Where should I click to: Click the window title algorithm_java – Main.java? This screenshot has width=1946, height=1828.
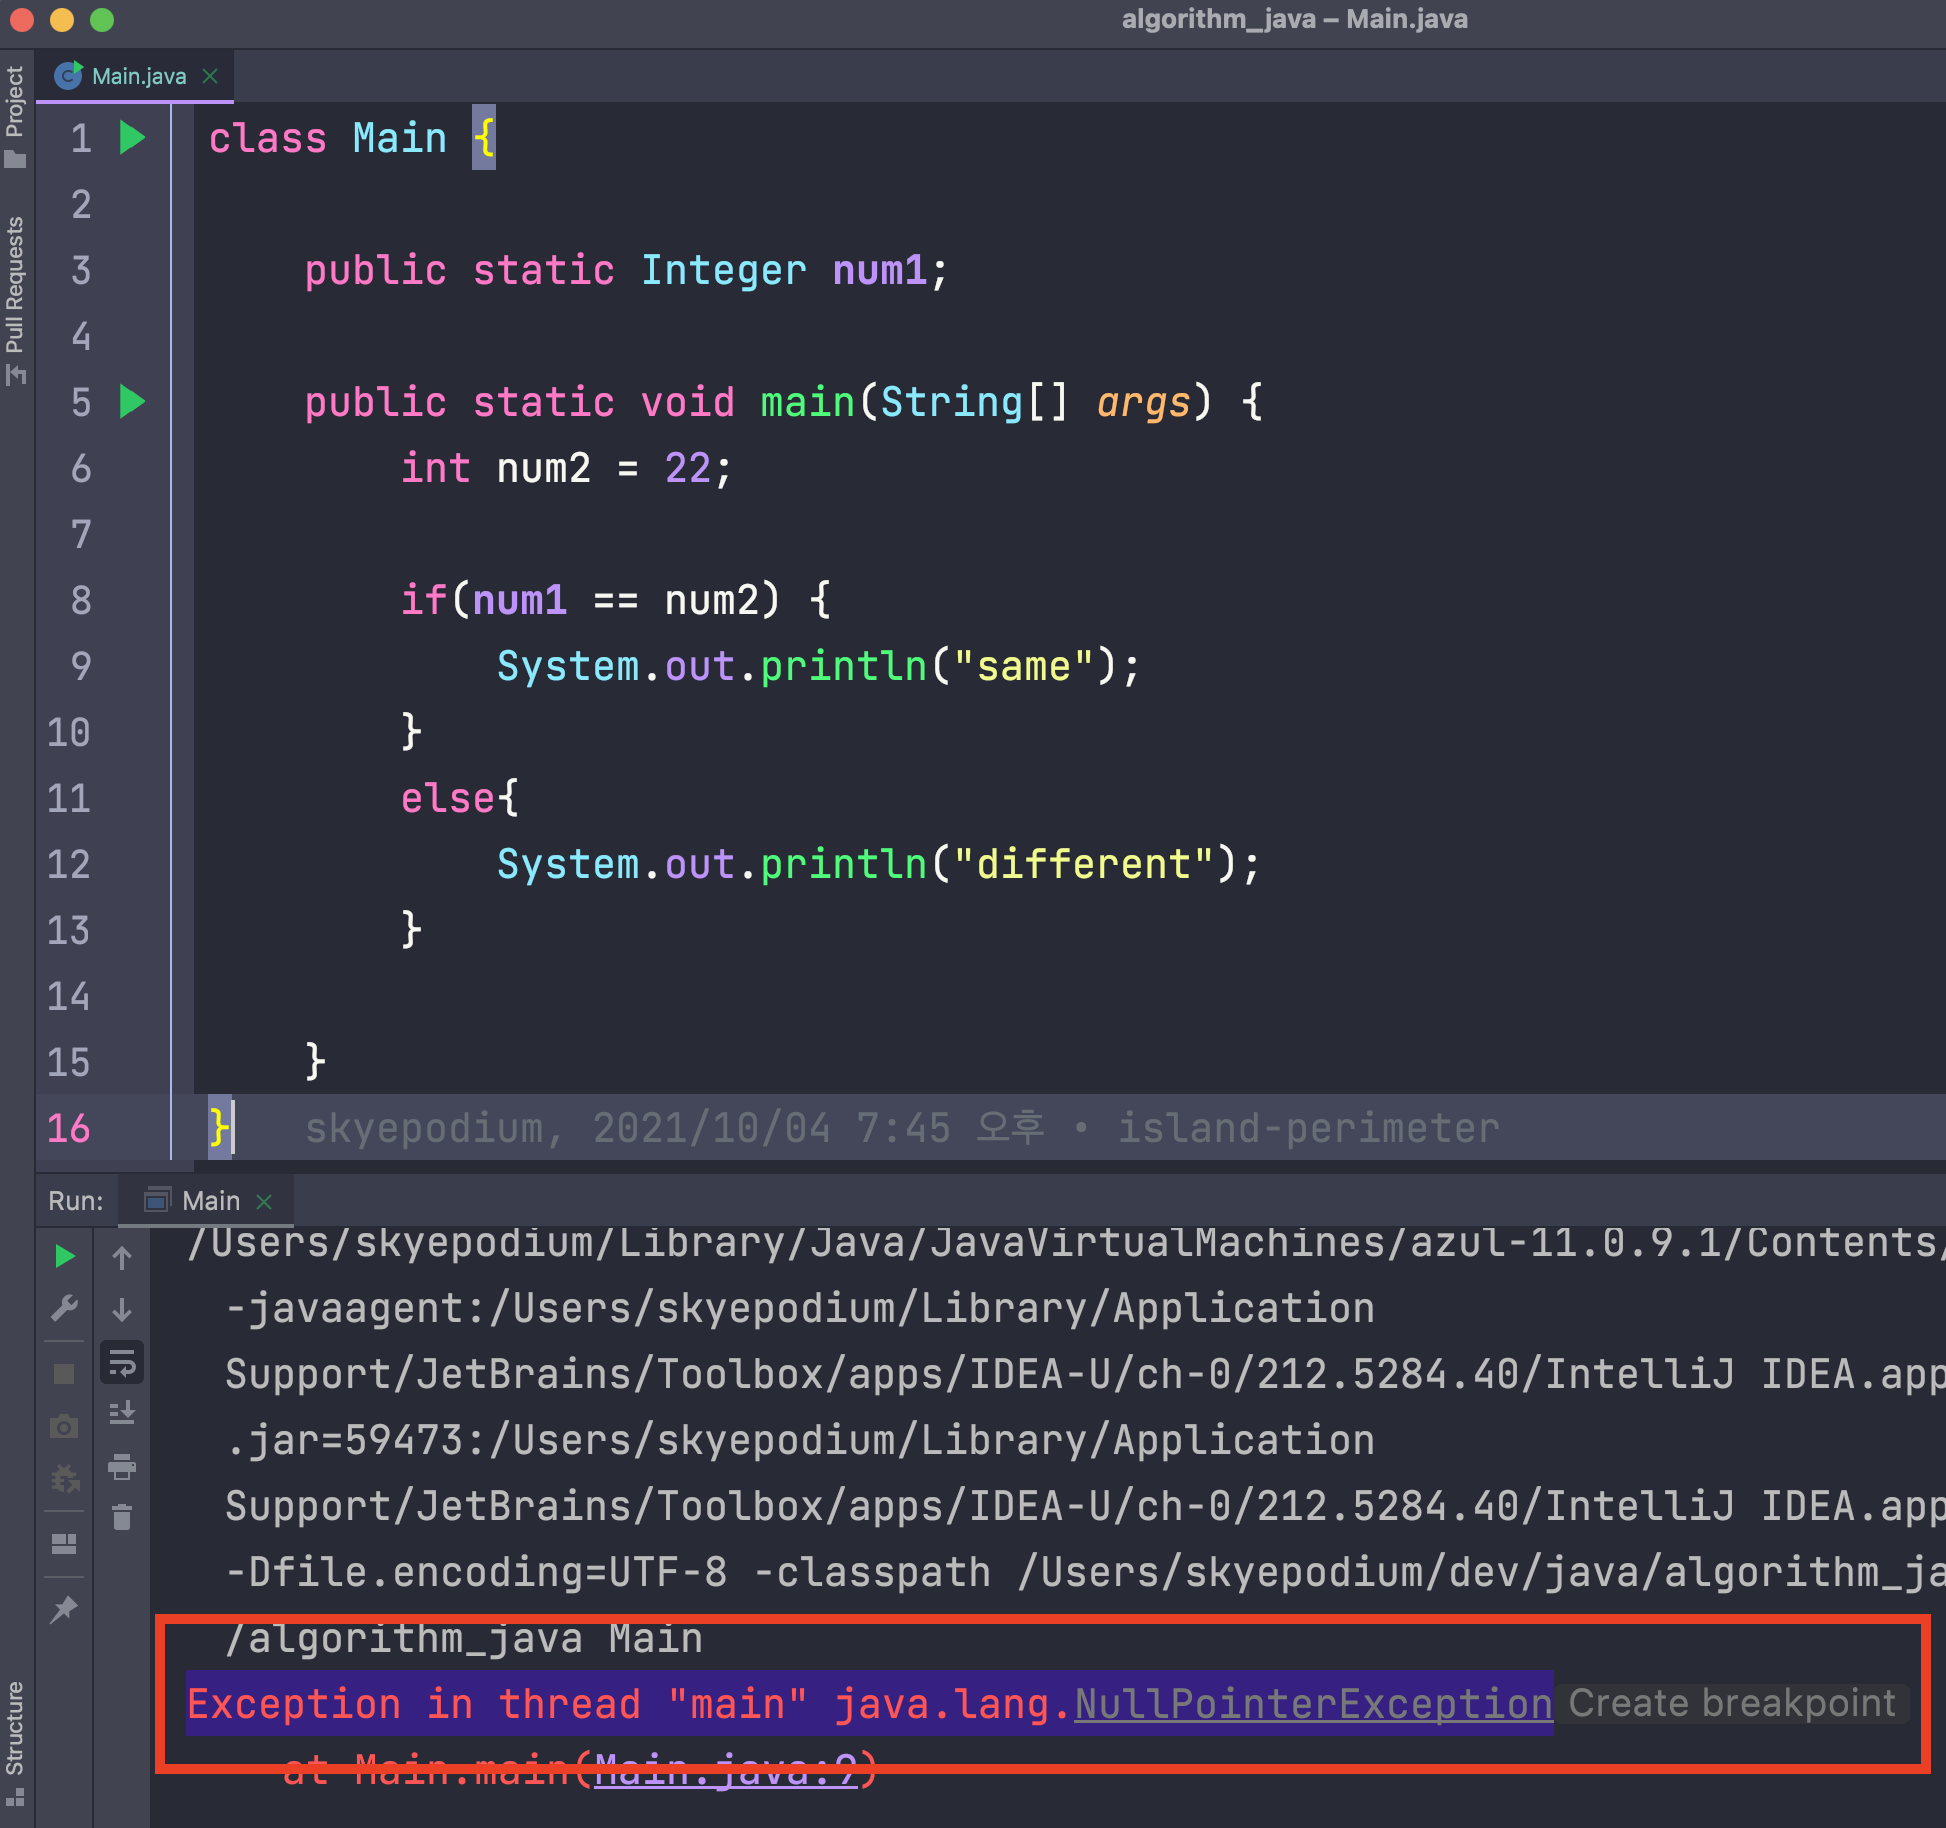(1294, 19)
